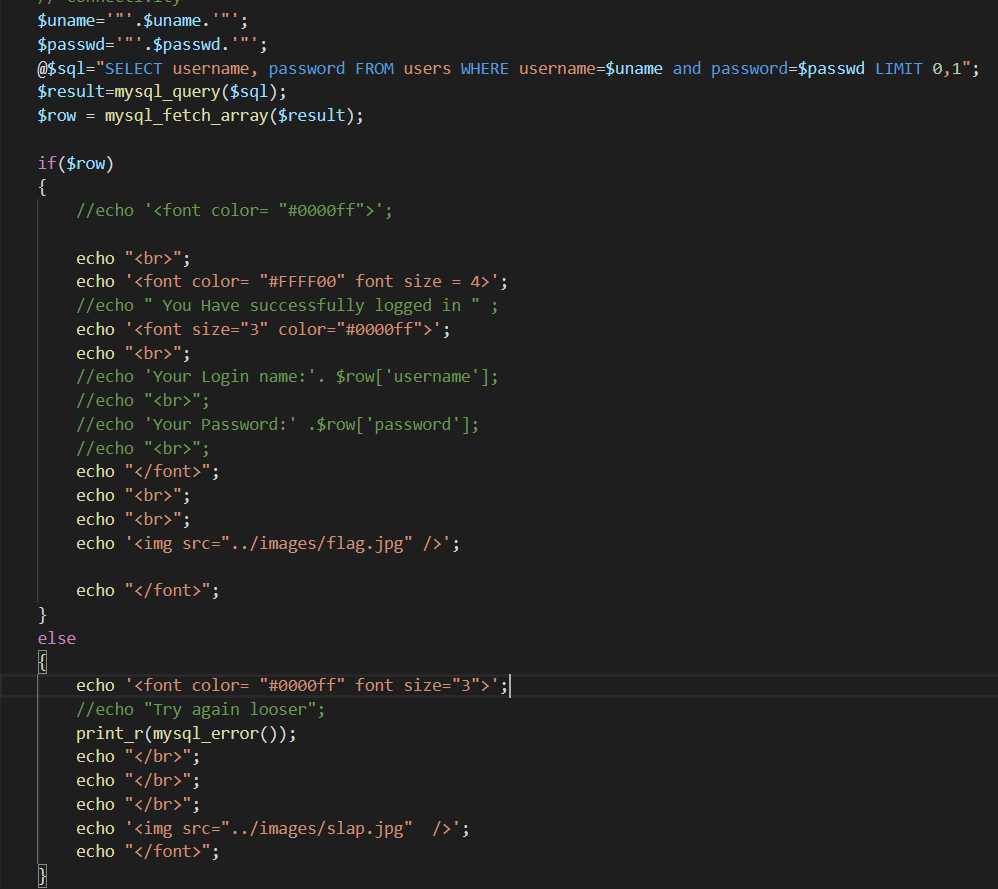The height and width of the screenshot is (889, 998).
Task: Click the echo line with font size="3" color="#0000ff"
Action: 263,330
